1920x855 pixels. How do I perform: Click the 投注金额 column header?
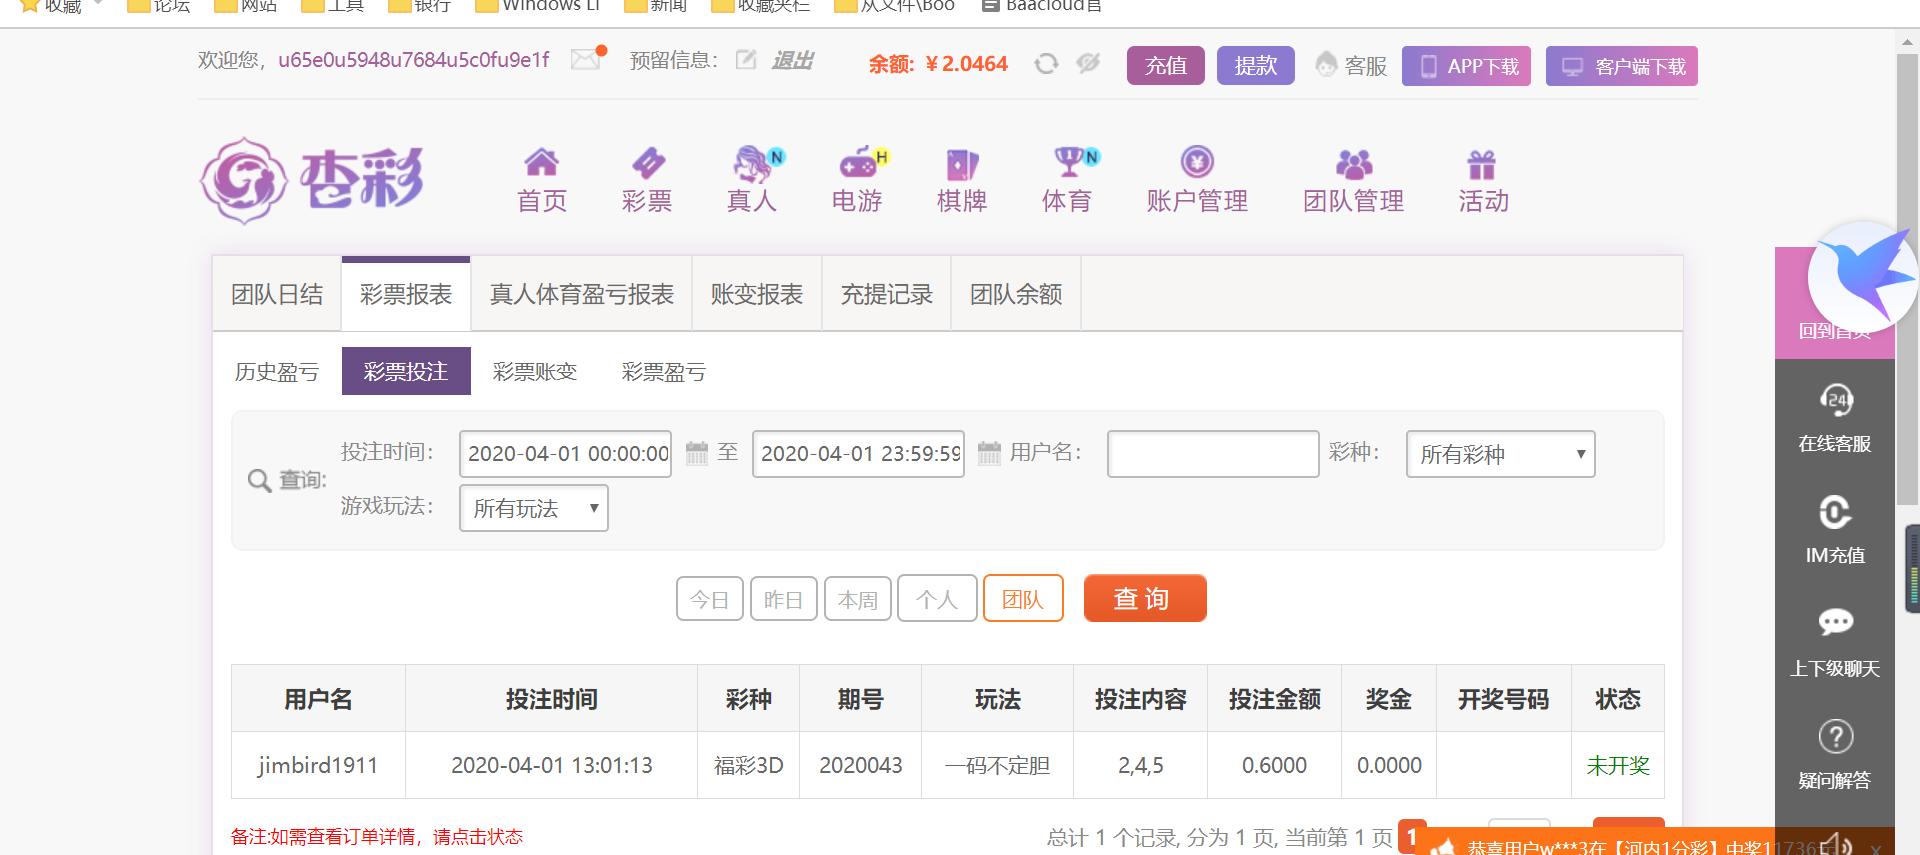(1274, 699)
